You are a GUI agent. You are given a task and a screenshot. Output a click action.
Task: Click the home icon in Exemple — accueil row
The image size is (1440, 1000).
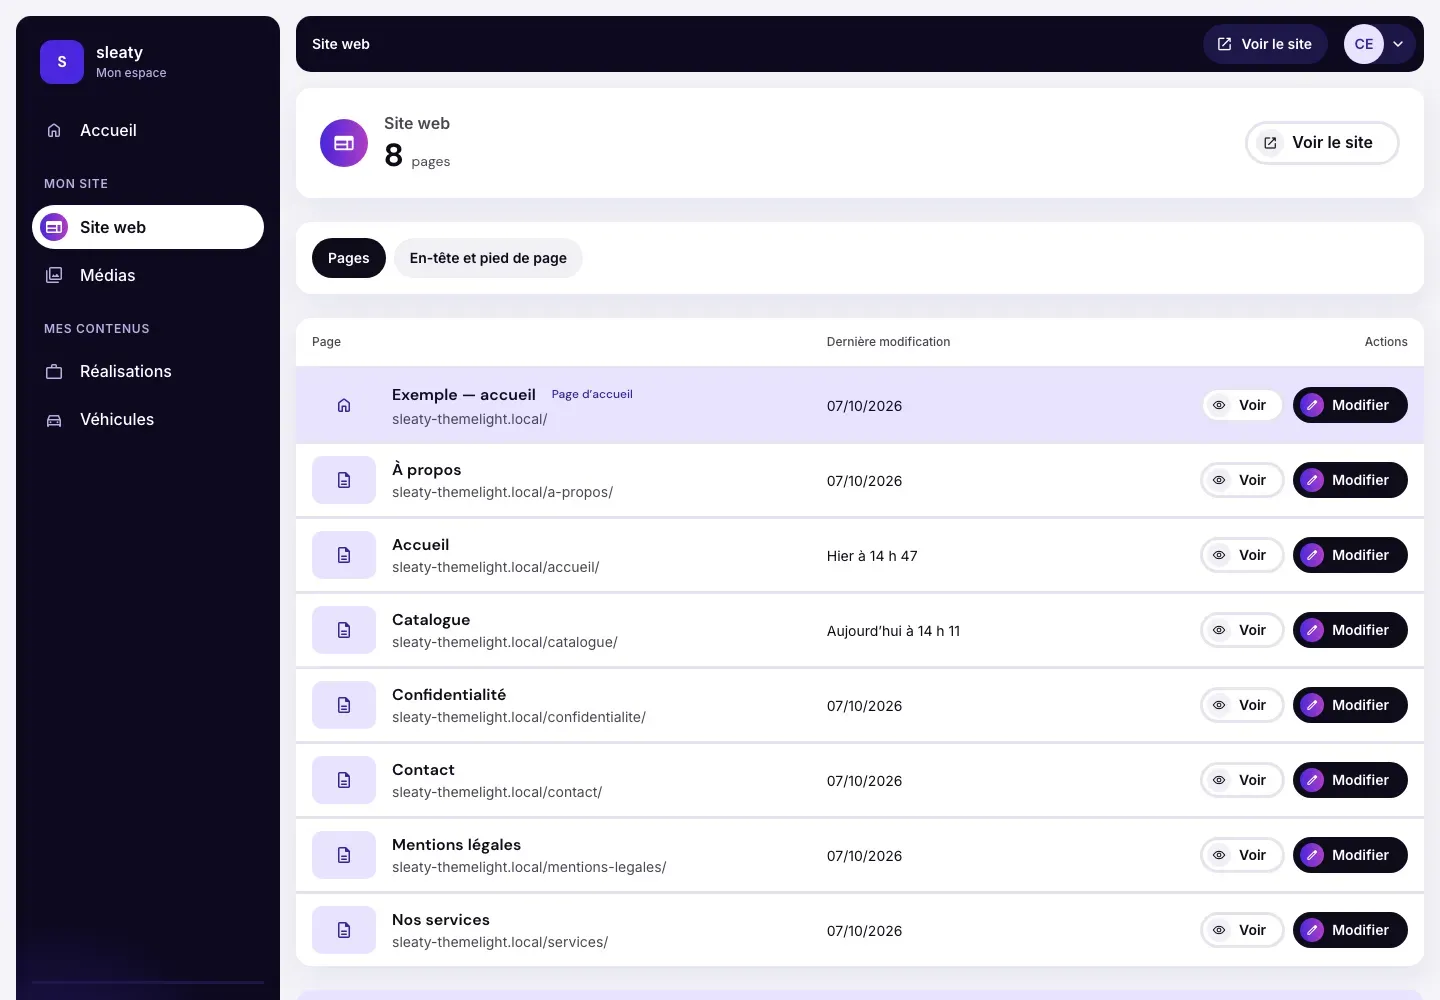pos(344,405)
